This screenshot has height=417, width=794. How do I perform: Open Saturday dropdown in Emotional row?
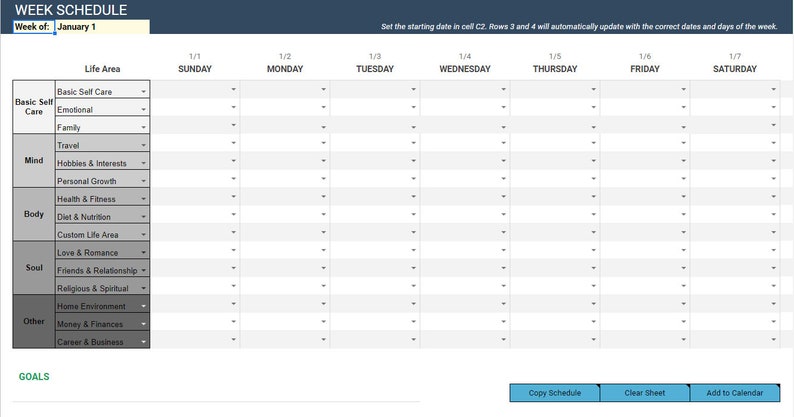(774, 107)
